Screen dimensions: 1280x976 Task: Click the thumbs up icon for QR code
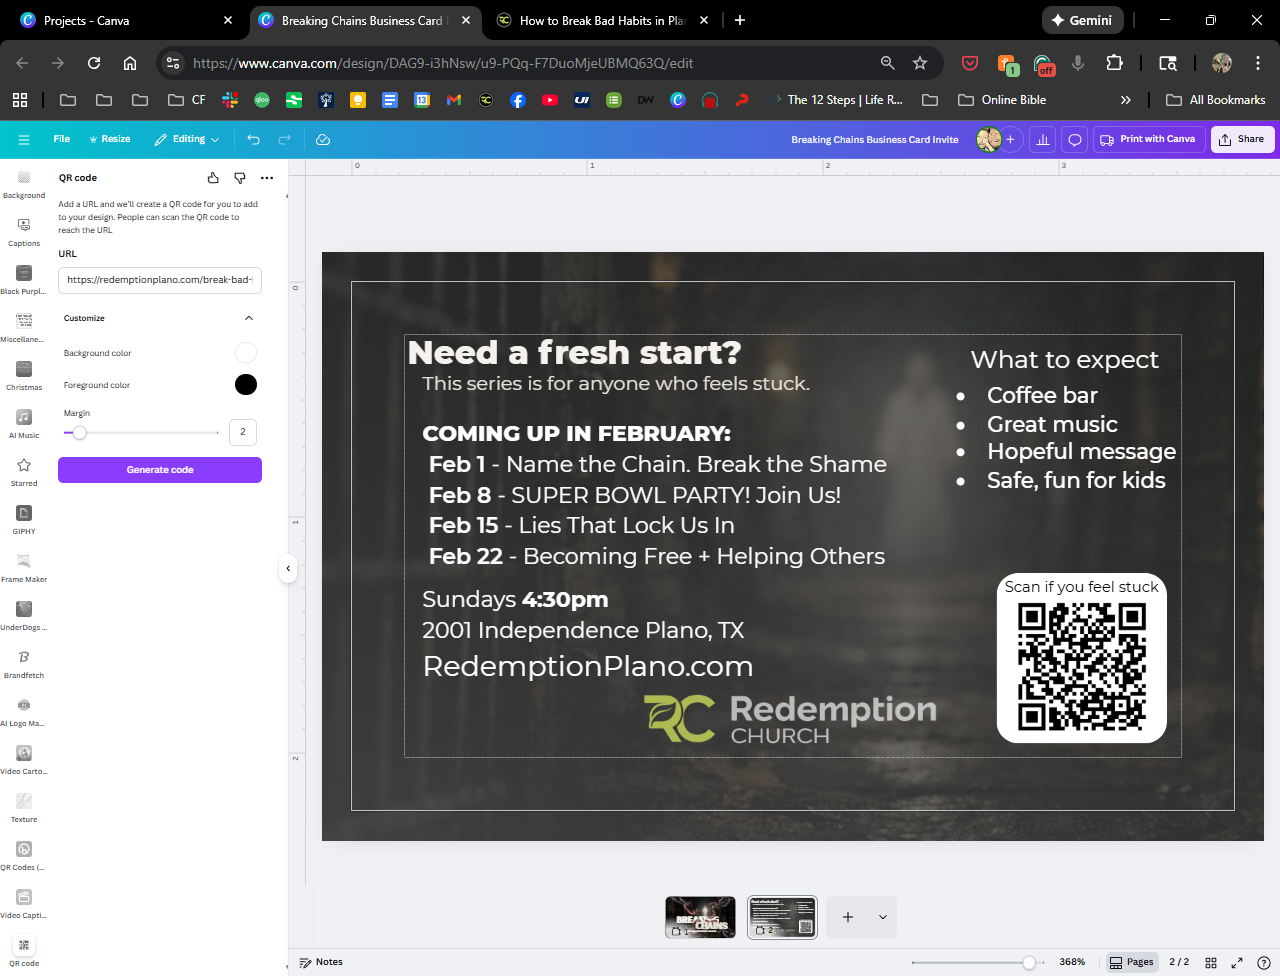pos(213,178)
